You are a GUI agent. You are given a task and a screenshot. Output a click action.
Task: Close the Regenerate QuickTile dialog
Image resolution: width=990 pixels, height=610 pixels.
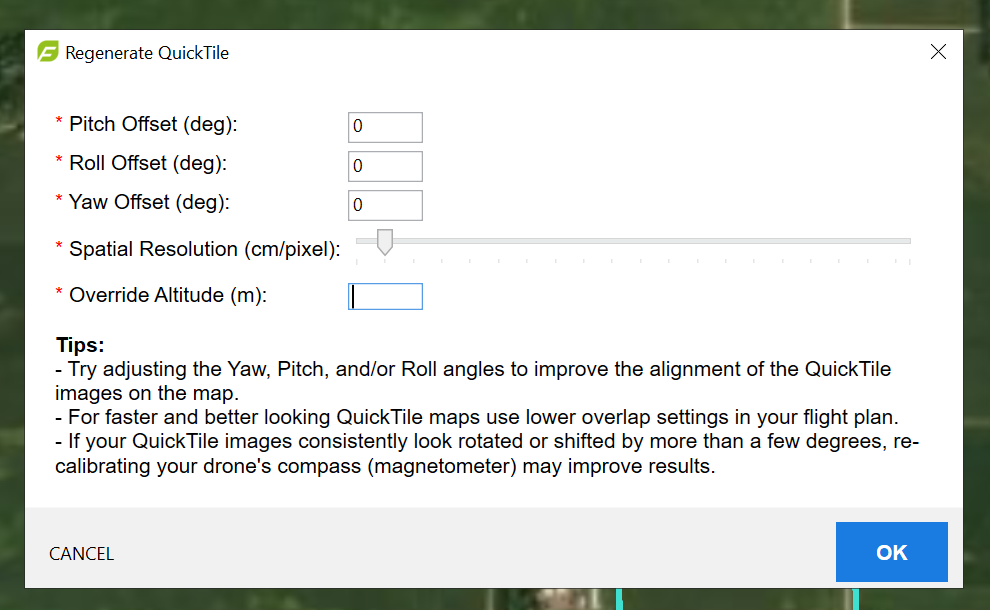(x=938, y=52)
